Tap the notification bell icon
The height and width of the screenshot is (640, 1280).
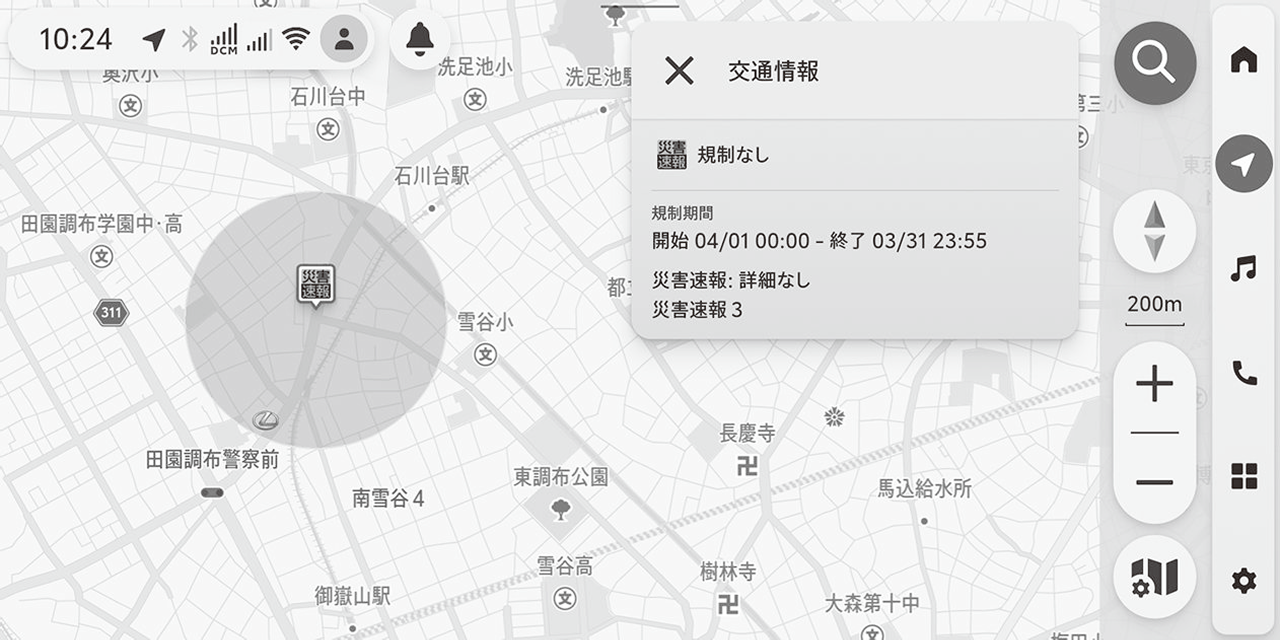coord(420,39)
